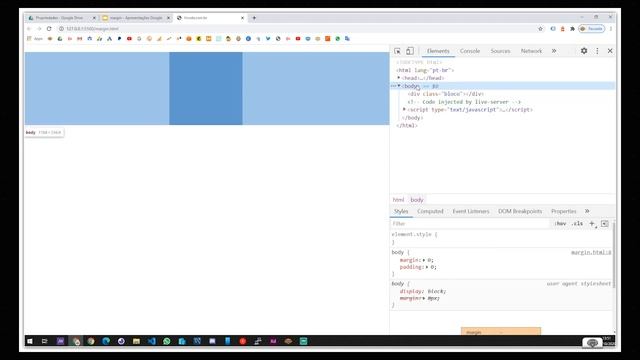Select the div class bloco line

click(x=446, y=94)
